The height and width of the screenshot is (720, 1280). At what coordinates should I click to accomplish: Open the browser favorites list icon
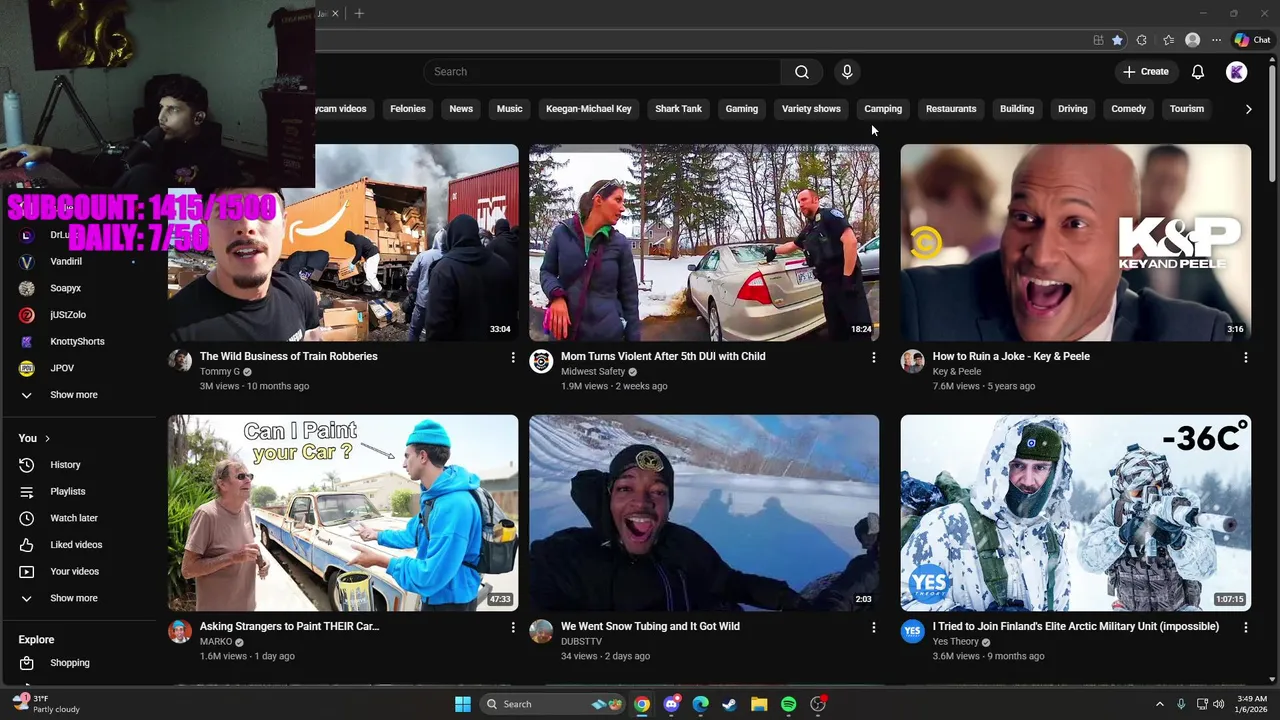point(1168,40)
